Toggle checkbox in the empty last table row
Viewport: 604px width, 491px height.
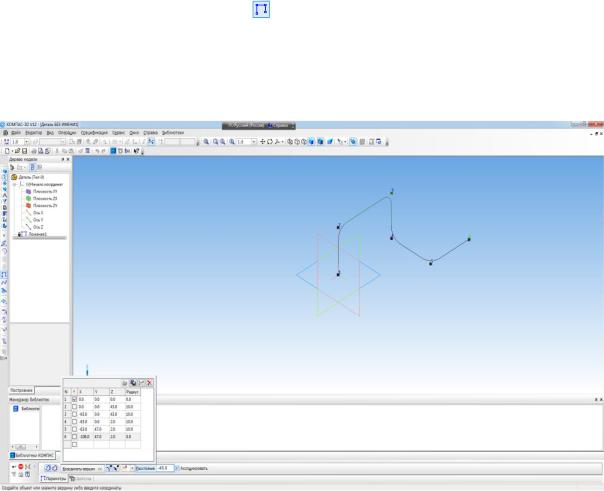coord(74,444)
